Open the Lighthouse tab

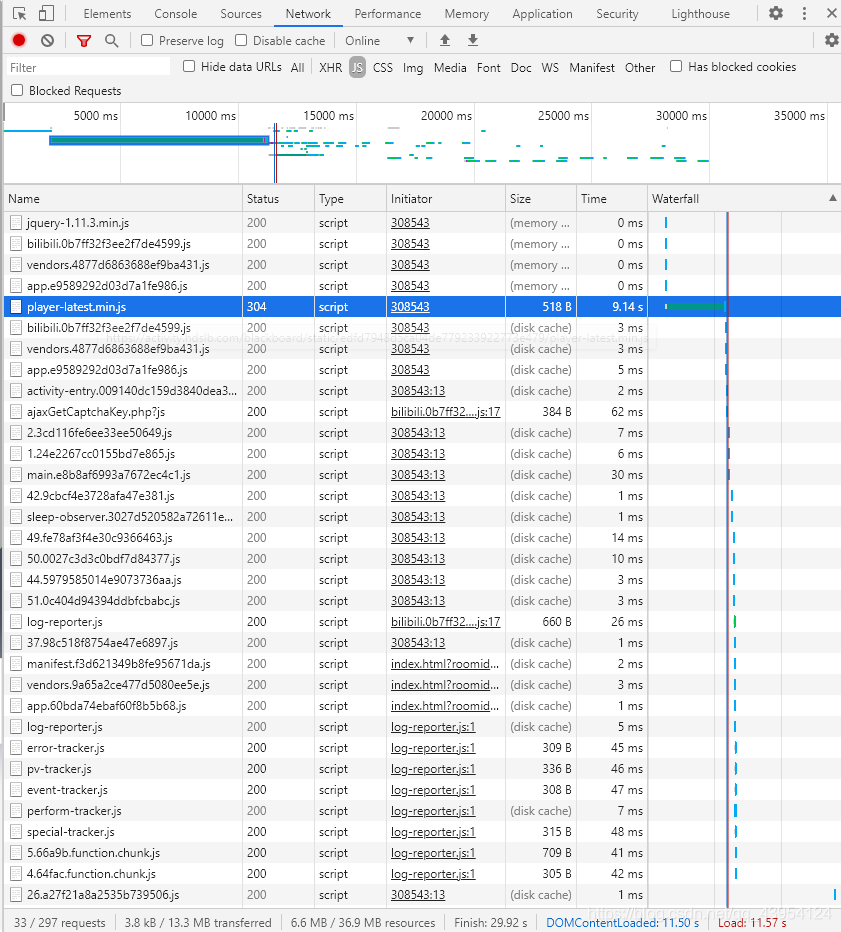point(700,14)
